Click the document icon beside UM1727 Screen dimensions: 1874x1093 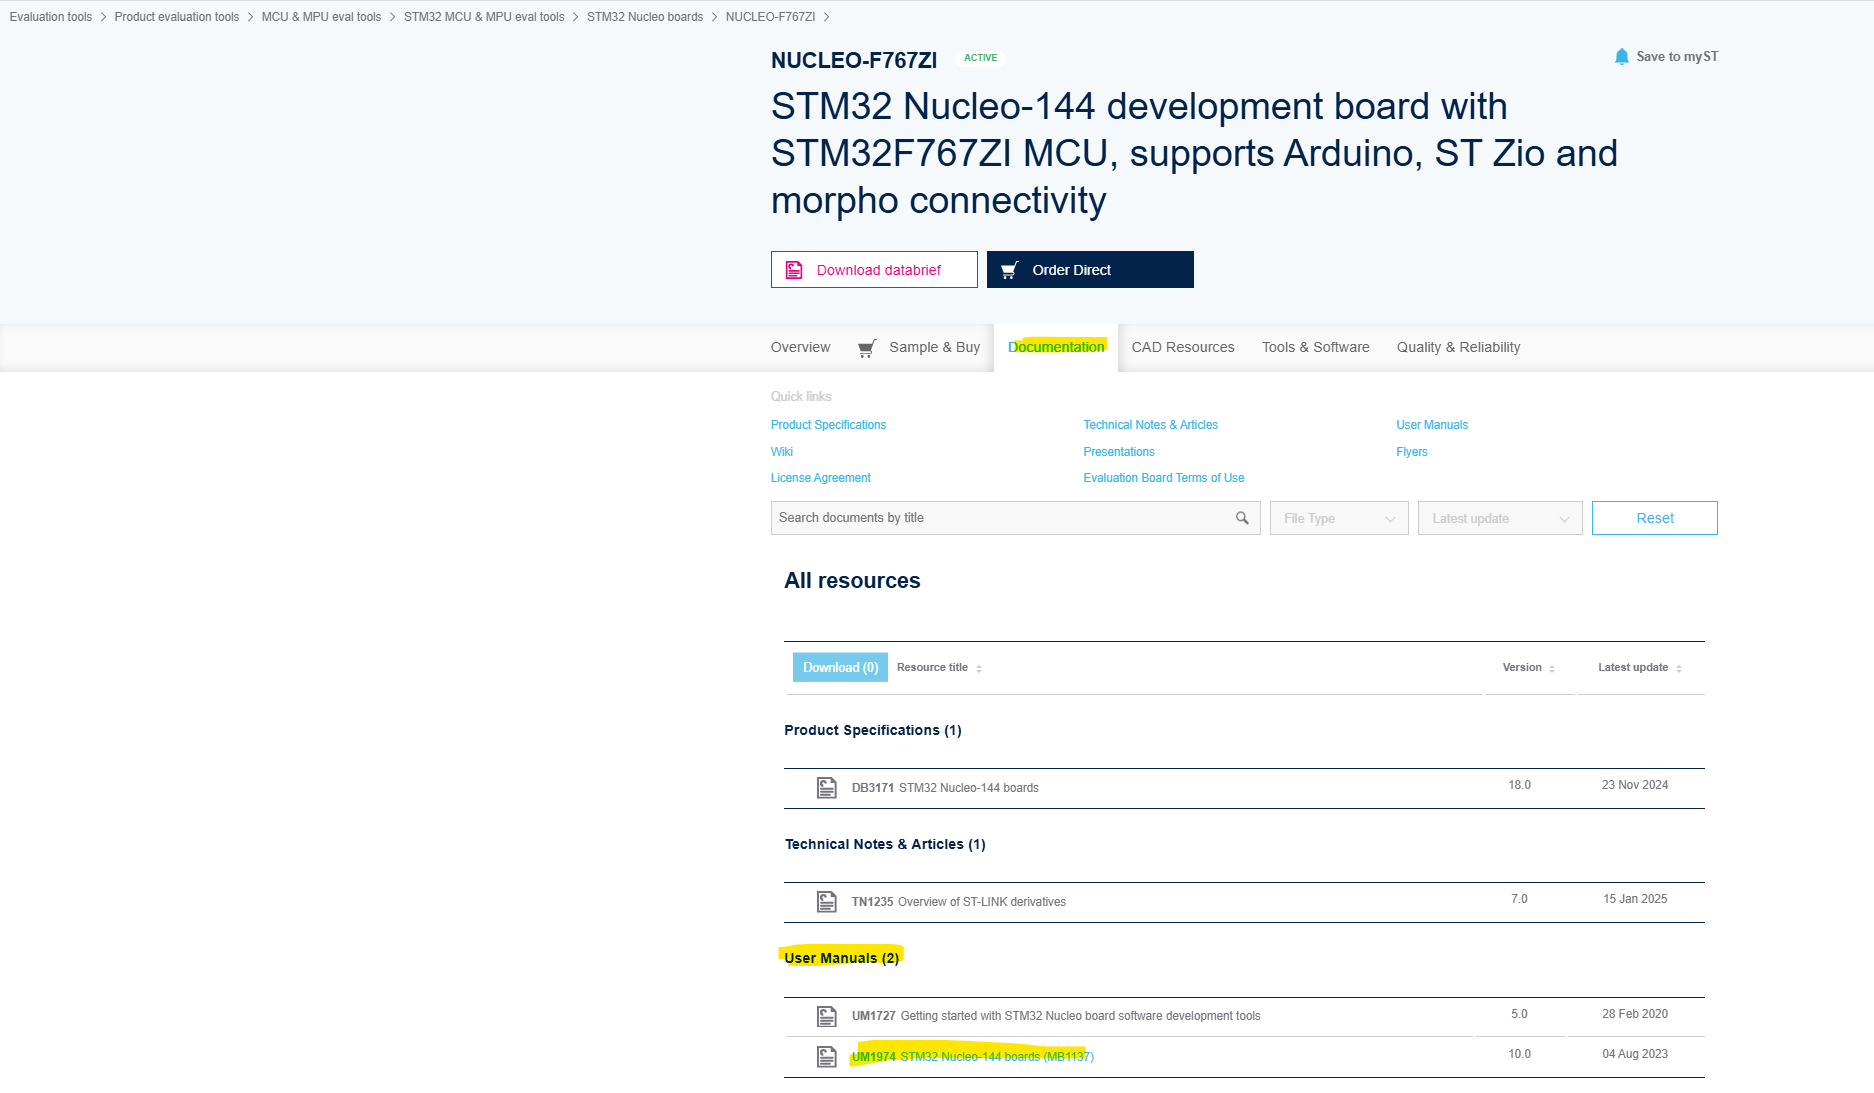tap(826, 1015)
